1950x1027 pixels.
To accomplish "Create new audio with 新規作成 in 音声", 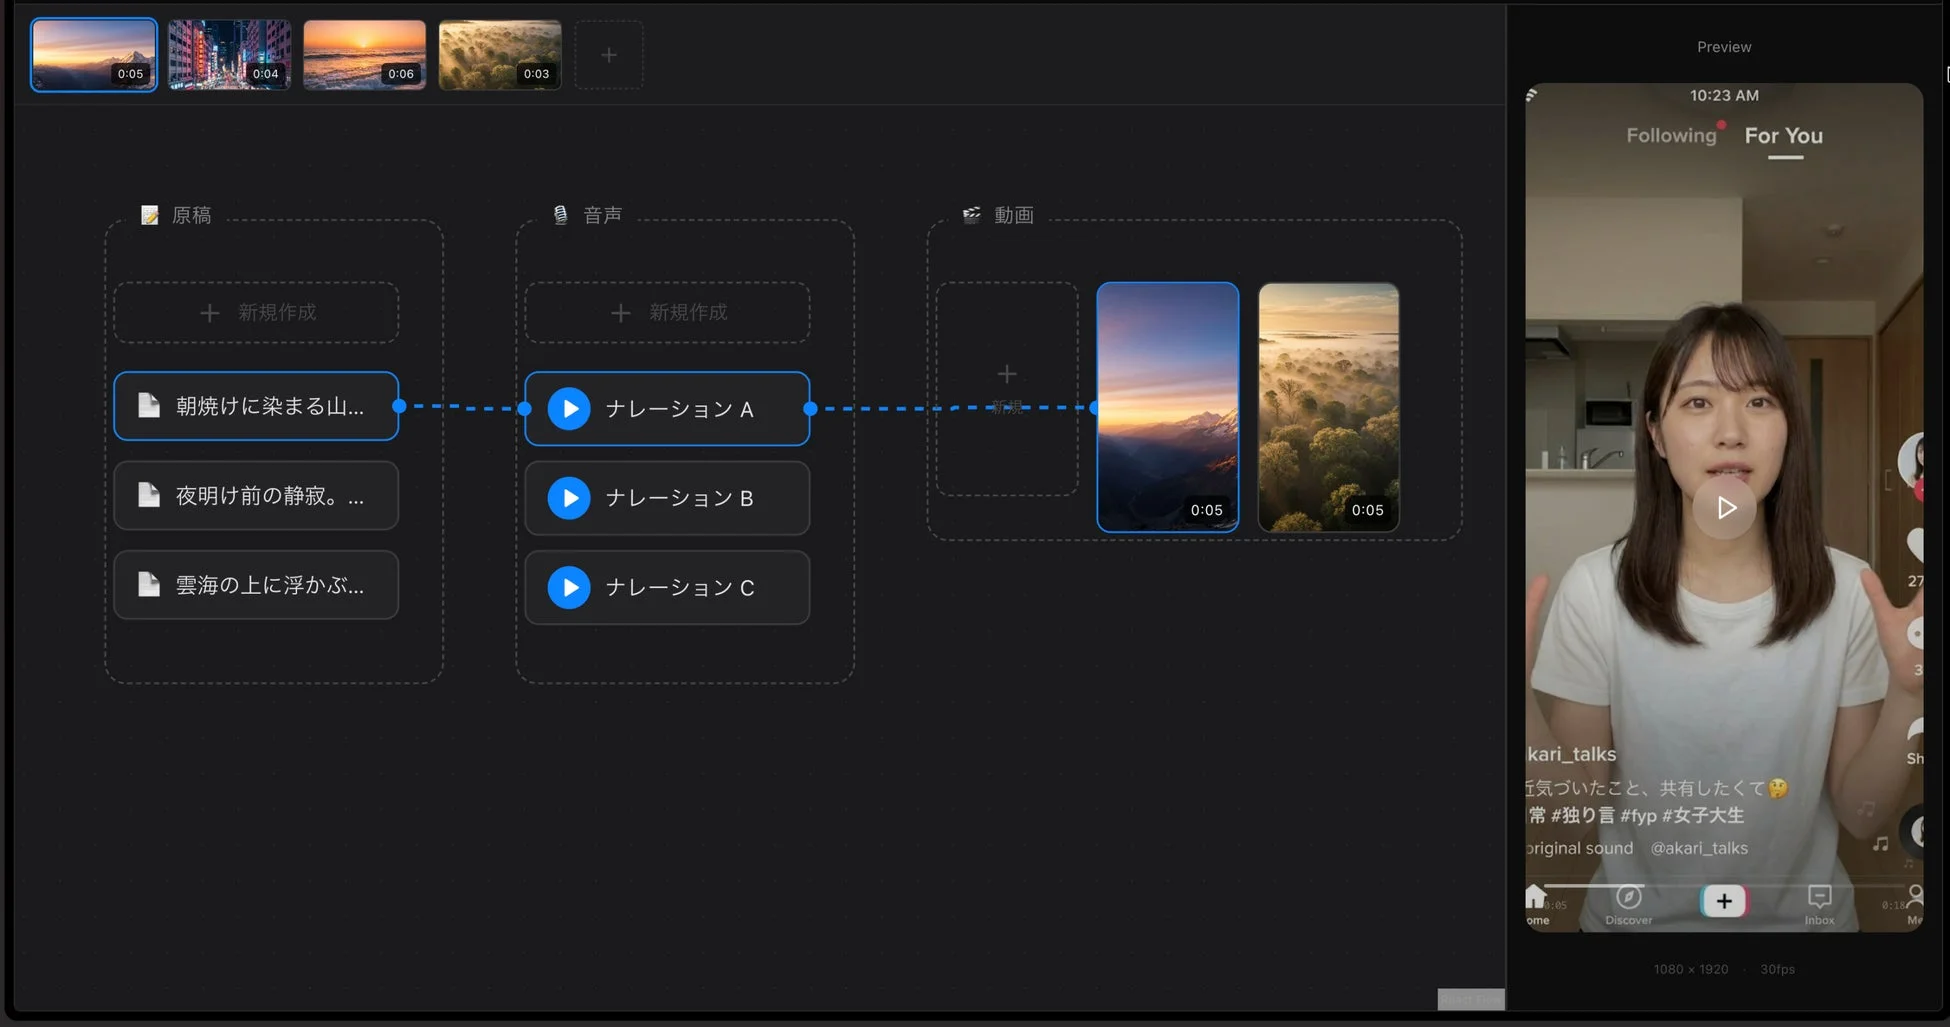I will [x=667, y=313].
